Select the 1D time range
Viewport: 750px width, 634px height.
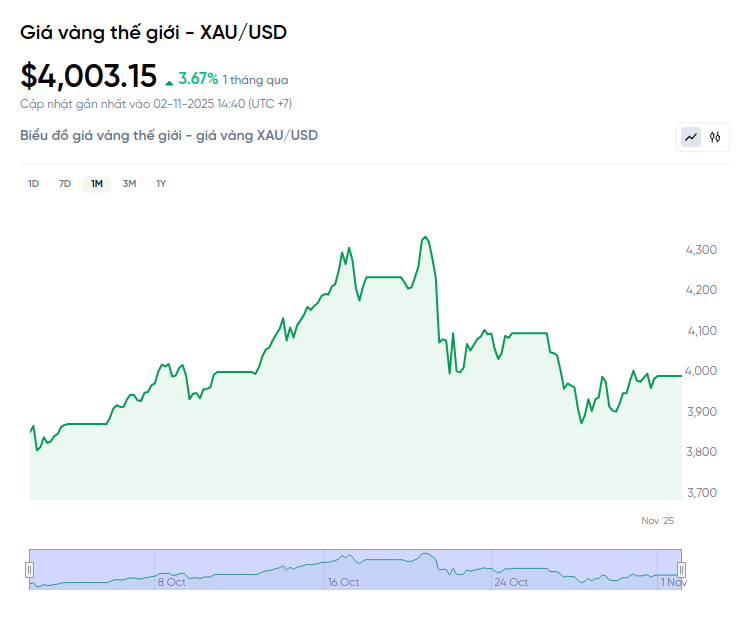[33, 183]
